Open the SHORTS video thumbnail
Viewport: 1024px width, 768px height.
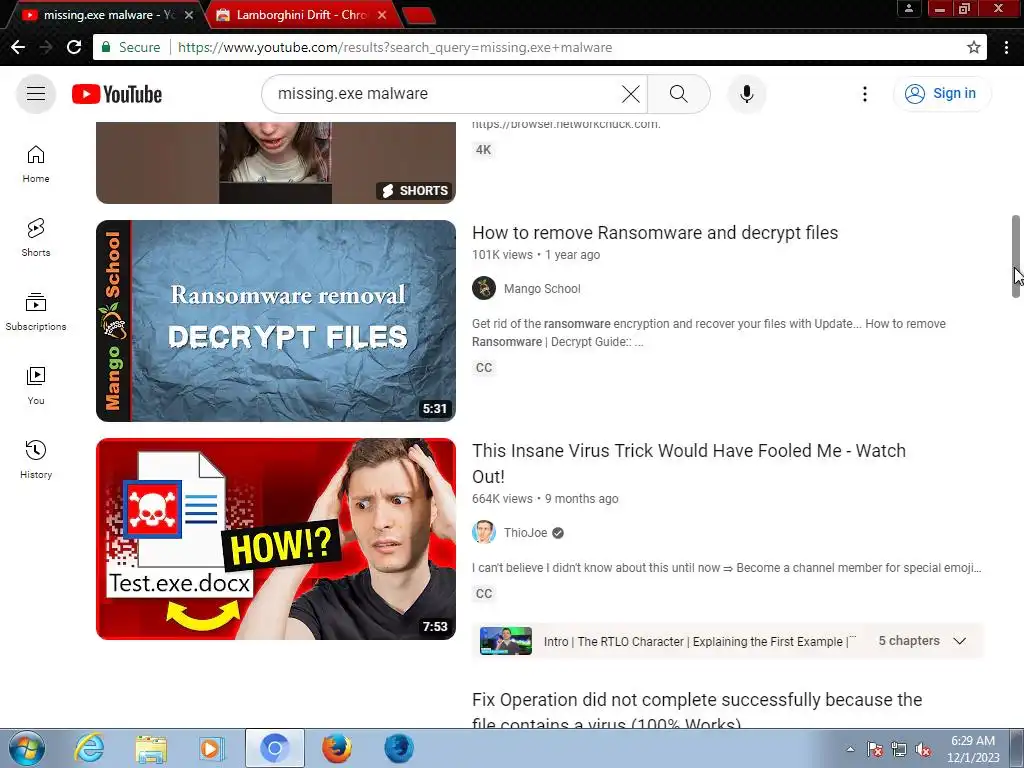click(276, 163)
